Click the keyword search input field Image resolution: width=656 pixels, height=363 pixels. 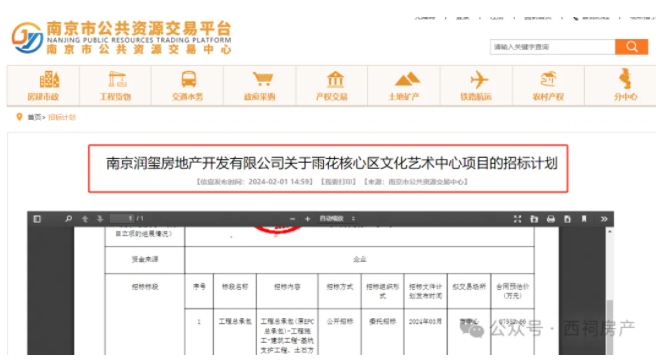552,47
